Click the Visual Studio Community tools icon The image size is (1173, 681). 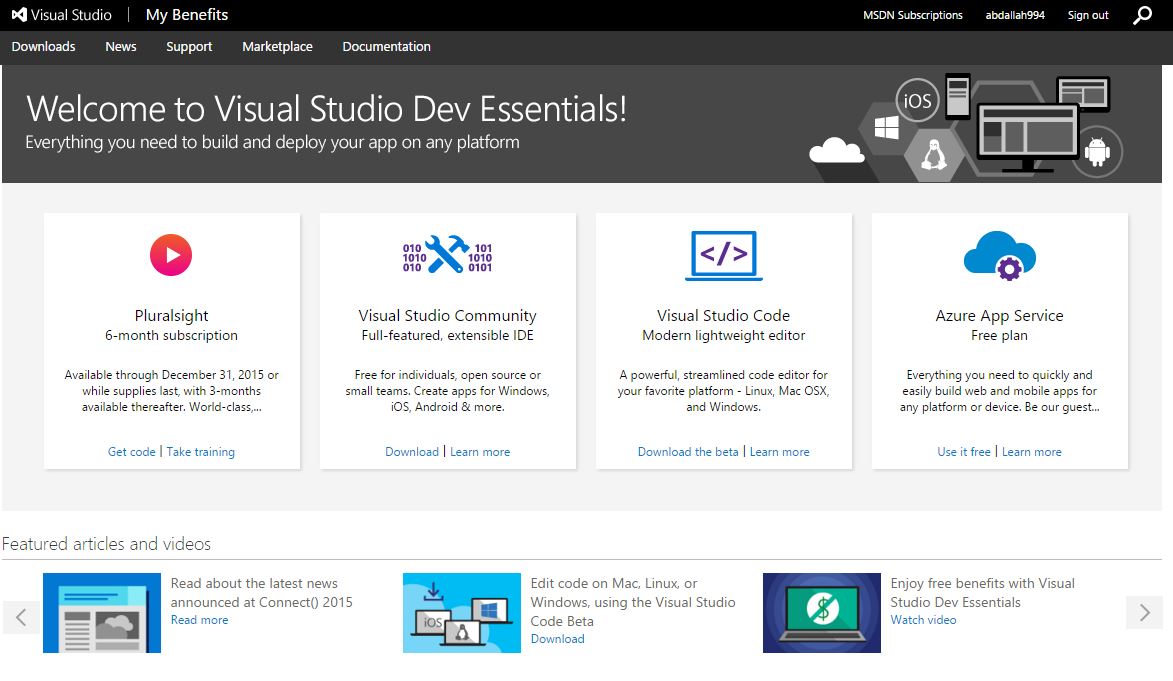(x=447, y=254)
